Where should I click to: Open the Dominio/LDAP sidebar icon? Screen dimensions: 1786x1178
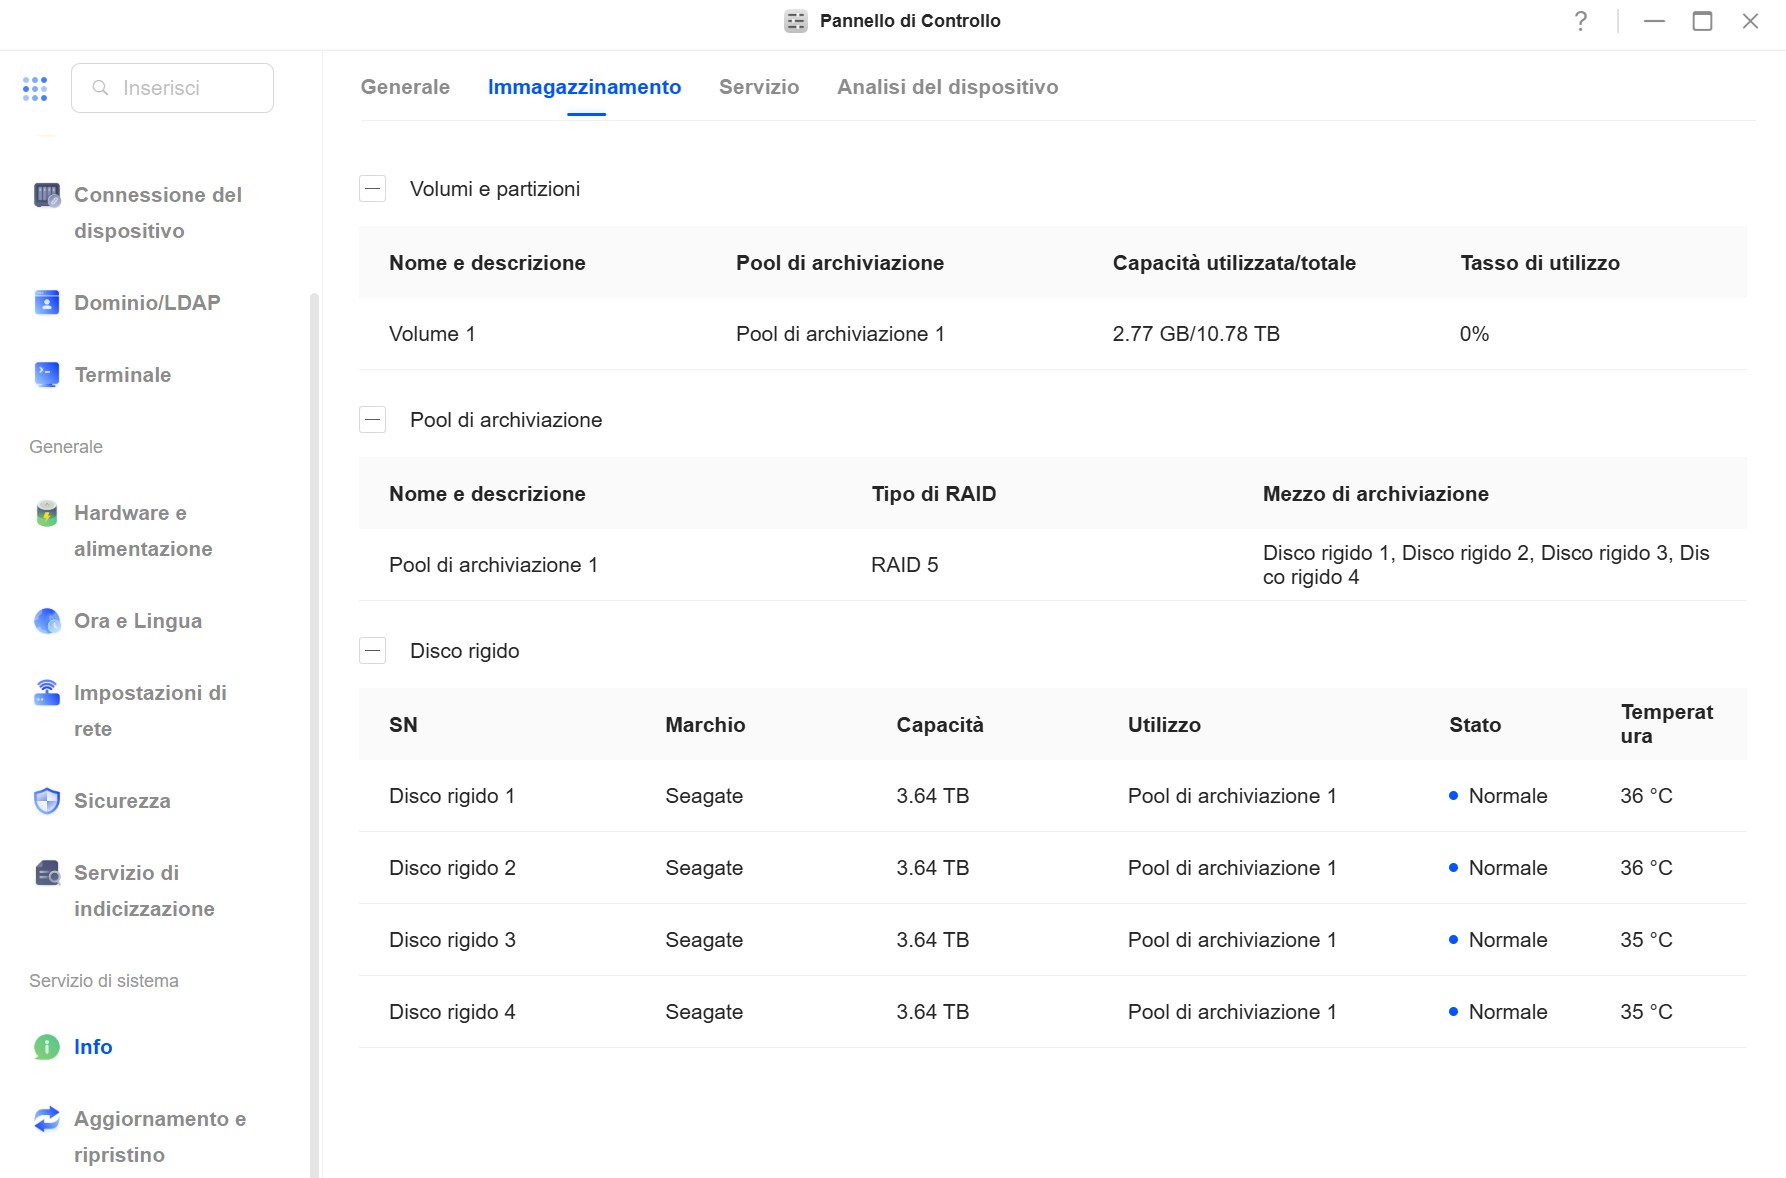tap(47, 302)
